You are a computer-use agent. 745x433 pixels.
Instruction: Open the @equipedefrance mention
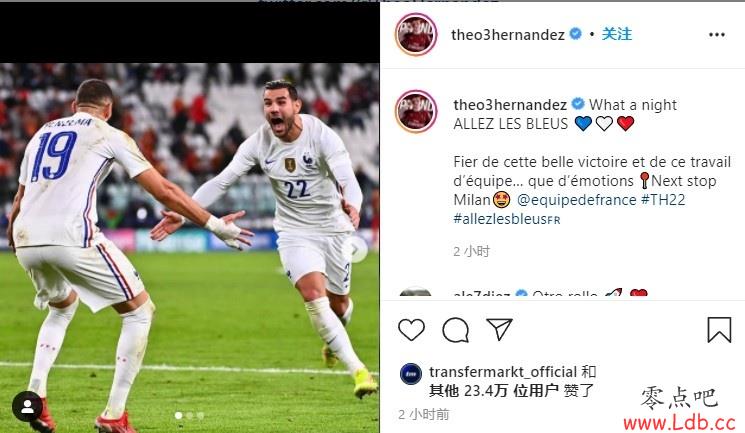tap(576, 200)
